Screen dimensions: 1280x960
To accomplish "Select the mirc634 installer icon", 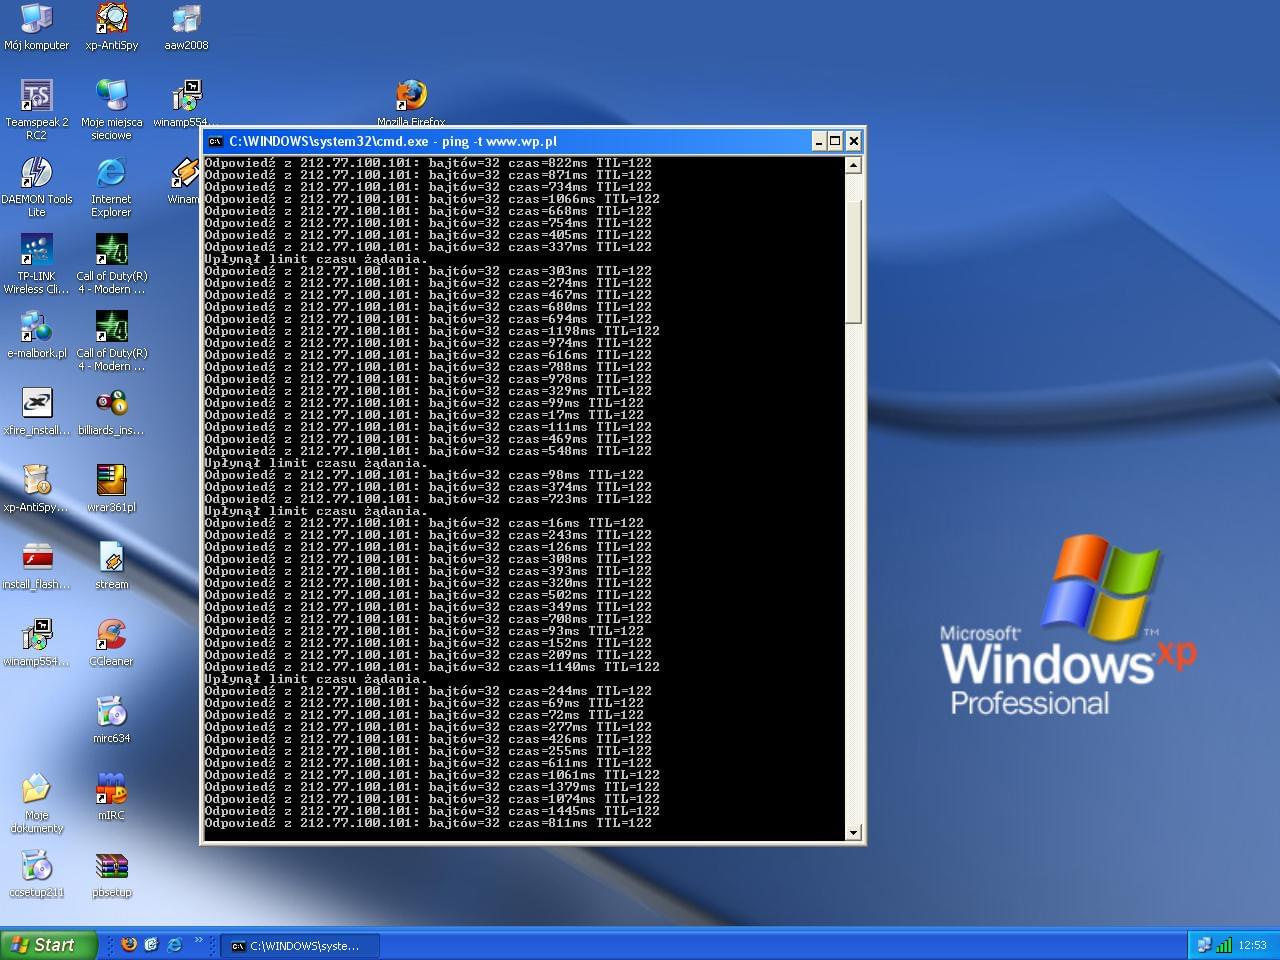I will (x=111, y=719).
